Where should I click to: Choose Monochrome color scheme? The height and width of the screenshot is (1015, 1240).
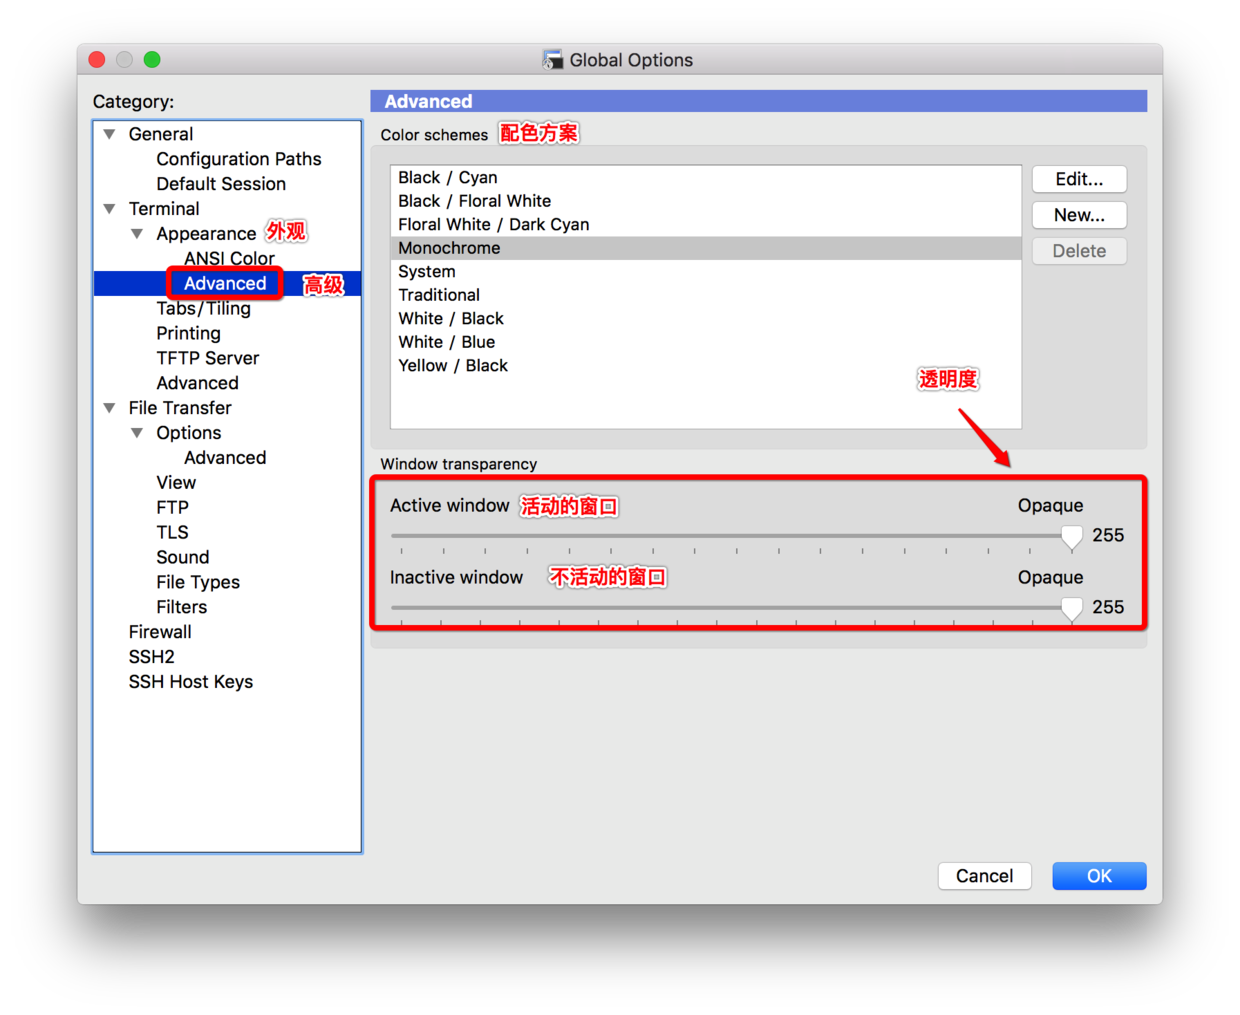pyautogui.click(x=705, y=248)
